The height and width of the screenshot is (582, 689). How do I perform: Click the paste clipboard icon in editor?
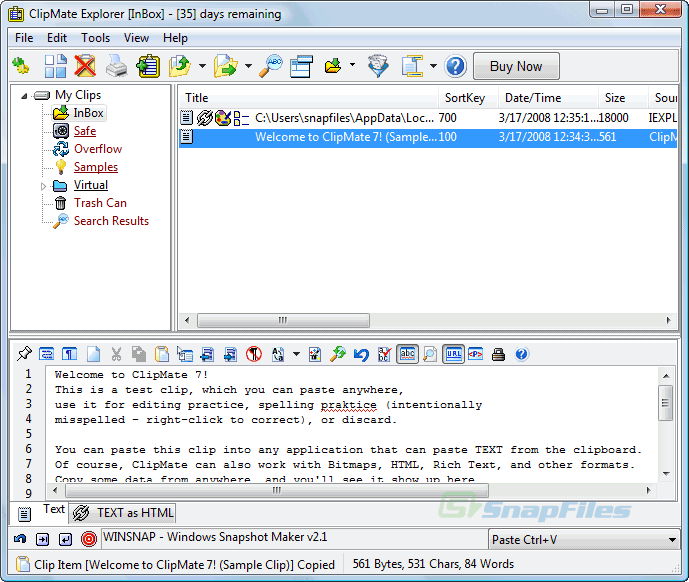(x=162, y=354)
